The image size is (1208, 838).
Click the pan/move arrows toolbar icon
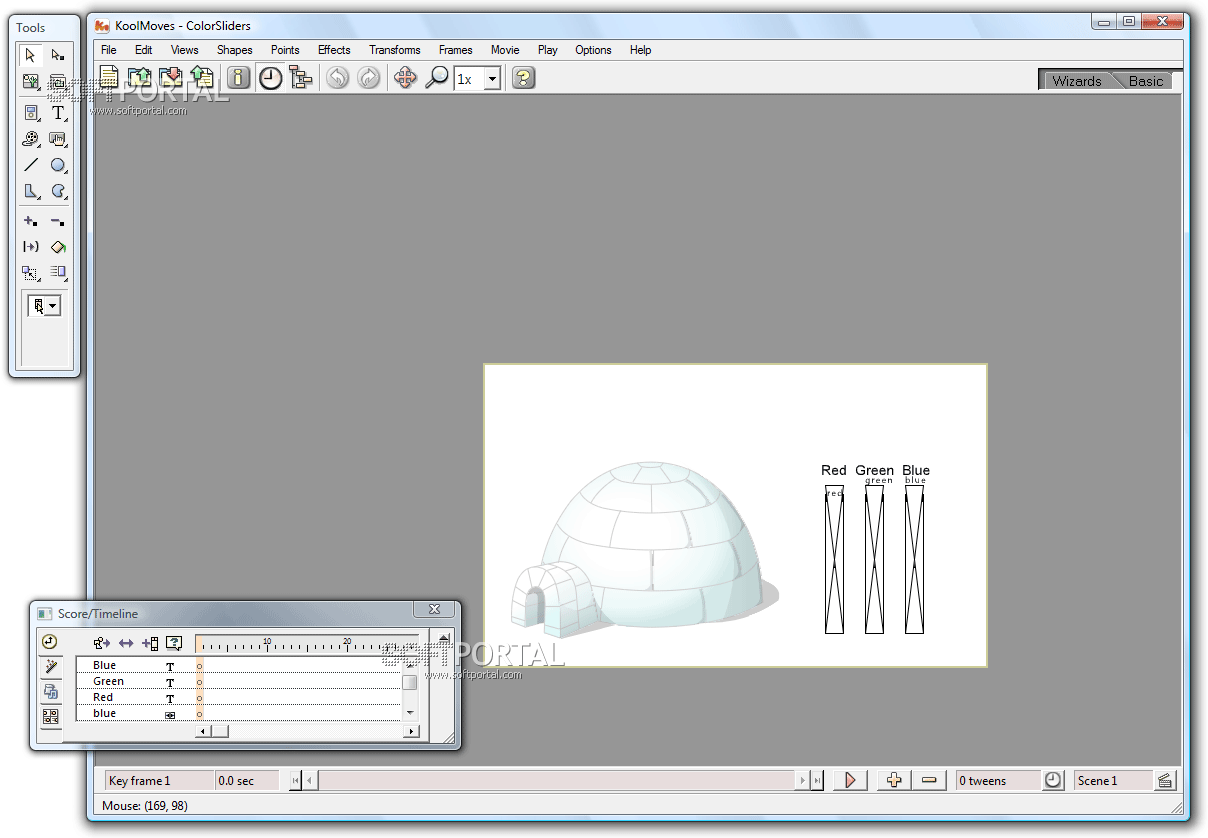pyautogui.click(x=405, y=78)
